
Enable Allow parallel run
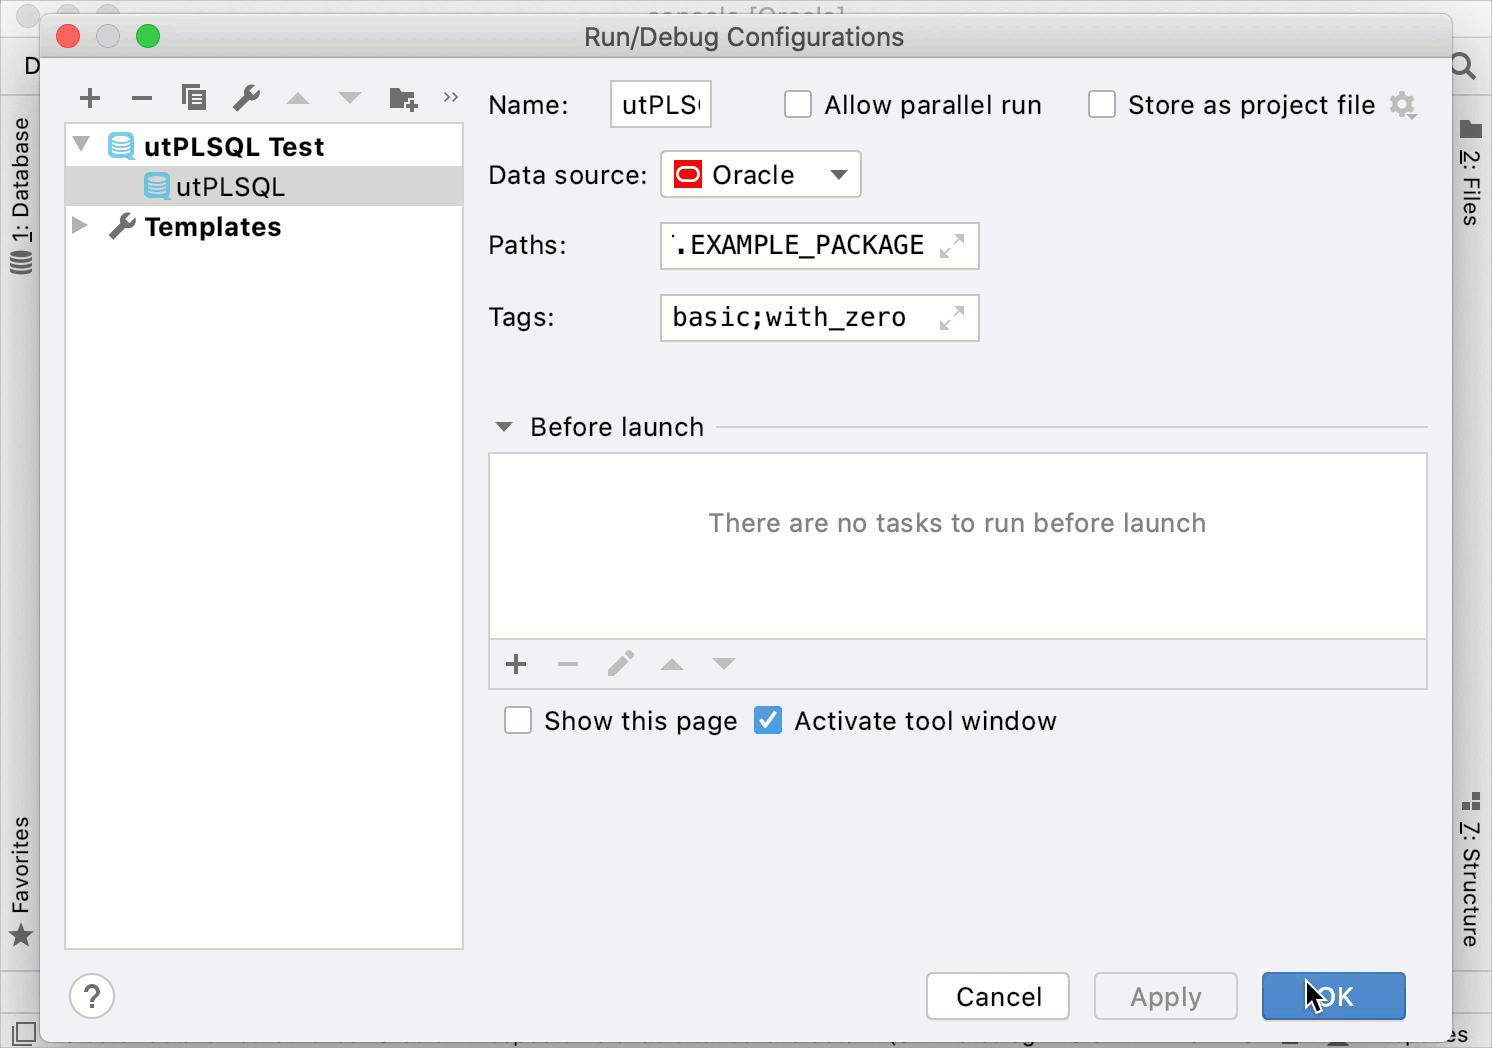797,104
